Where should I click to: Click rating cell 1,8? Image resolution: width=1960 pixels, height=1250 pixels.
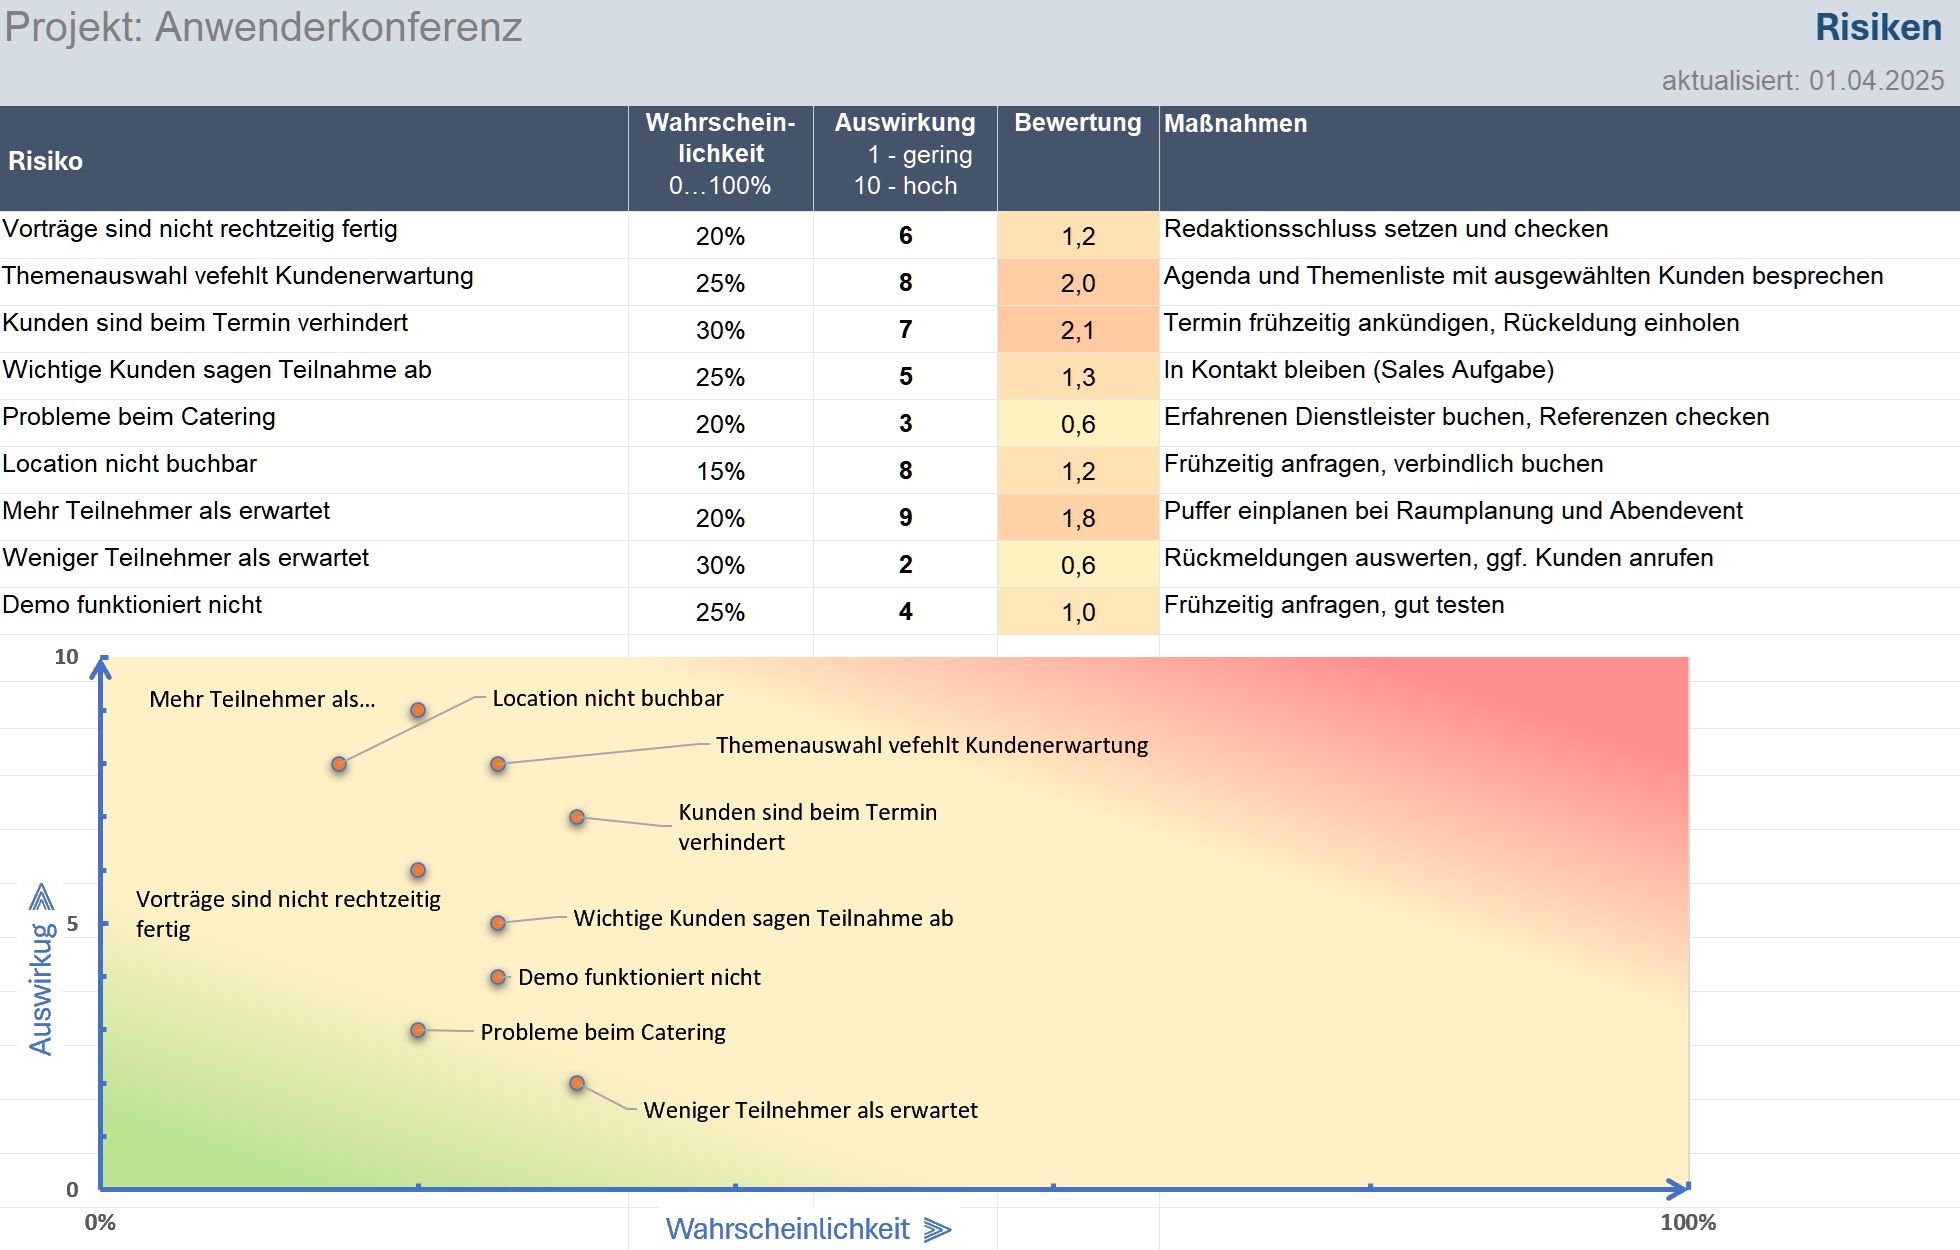pos(1078,518)
